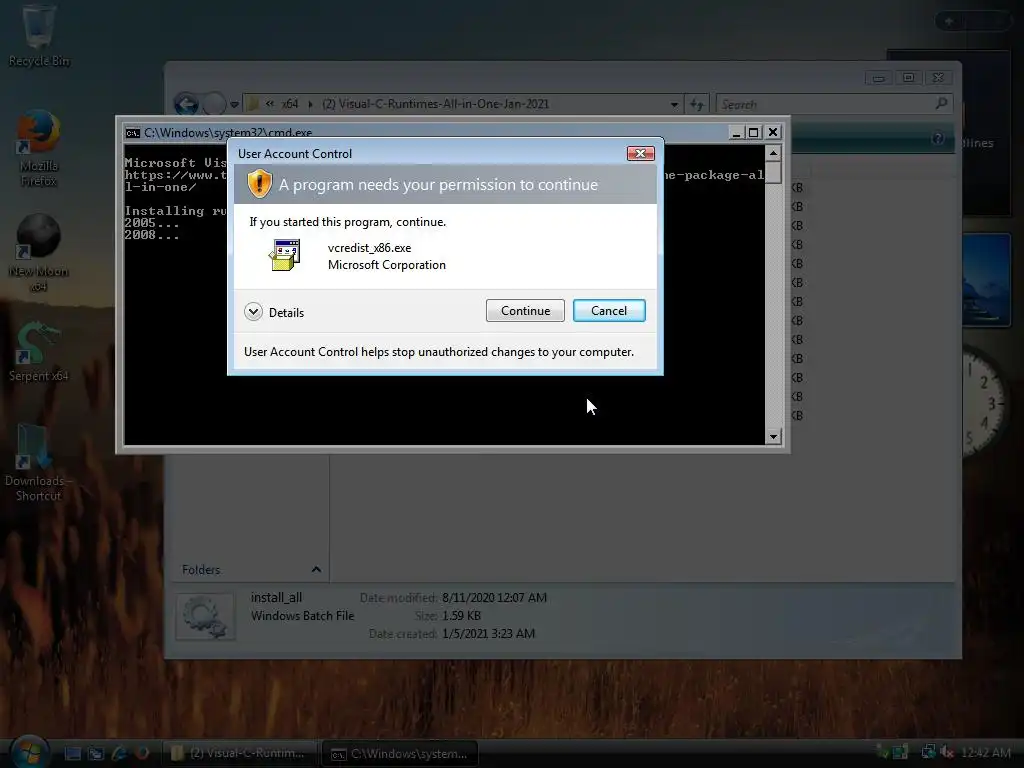The width and height of the screenshot is (1024, 768).
Task: Click the install_all batch file preview icon
Action: click(x=205, y=616)
